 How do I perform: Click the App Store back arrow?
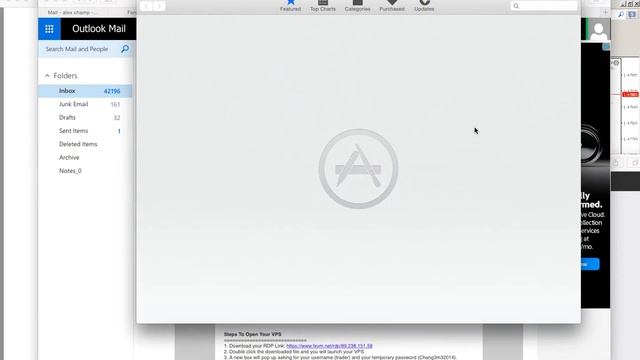point(146,6)
